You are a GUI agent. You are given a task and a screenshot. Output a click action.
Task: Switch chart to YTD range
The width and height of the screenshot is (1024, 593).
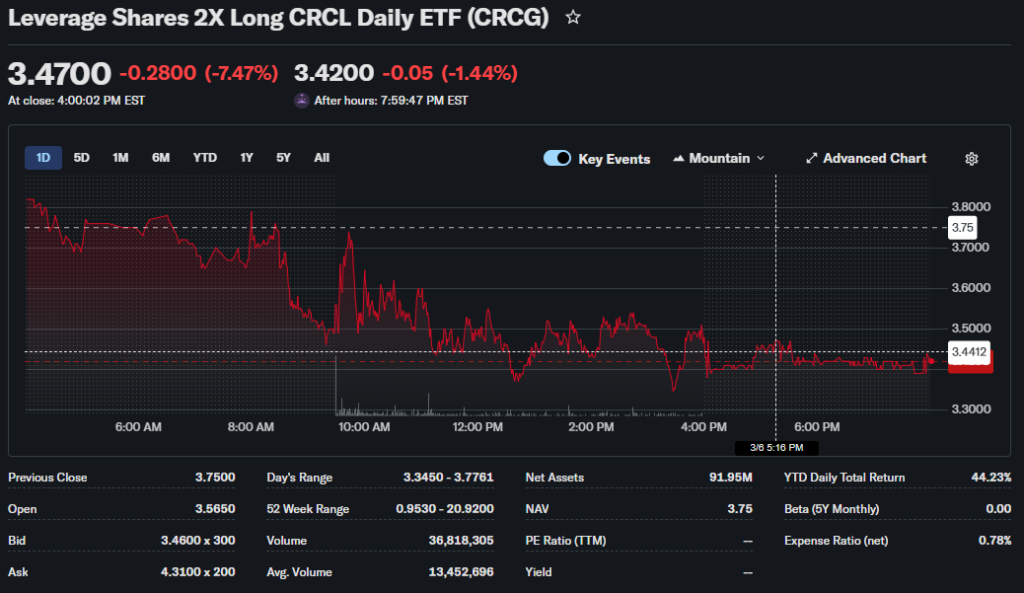(205, 157)
